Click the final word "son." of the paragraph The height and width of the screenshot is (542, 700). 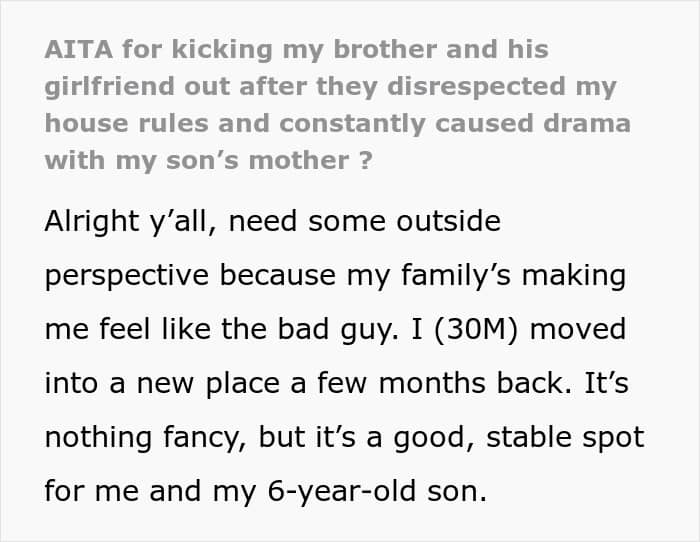tap(456, 492)
